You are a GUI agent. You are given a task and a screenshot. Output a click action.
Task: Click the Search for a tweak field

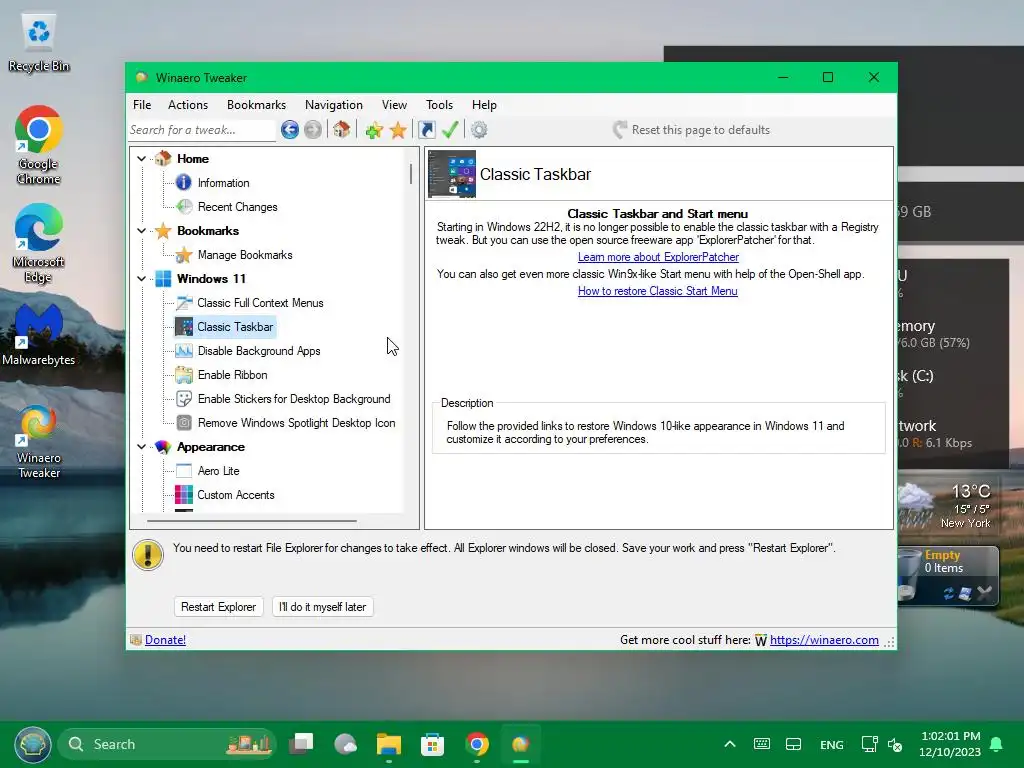202,130
